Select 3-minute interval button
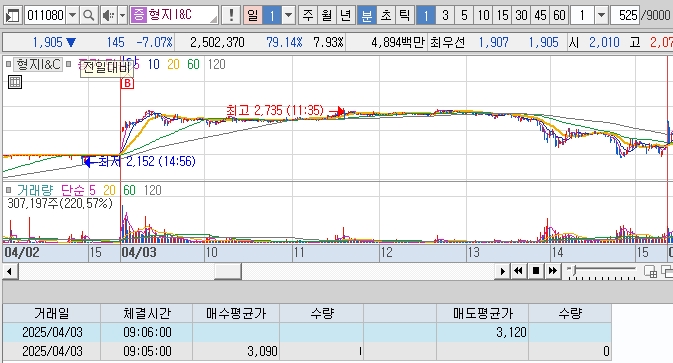This screenshot has width=673, height=363. coord(445,15)
